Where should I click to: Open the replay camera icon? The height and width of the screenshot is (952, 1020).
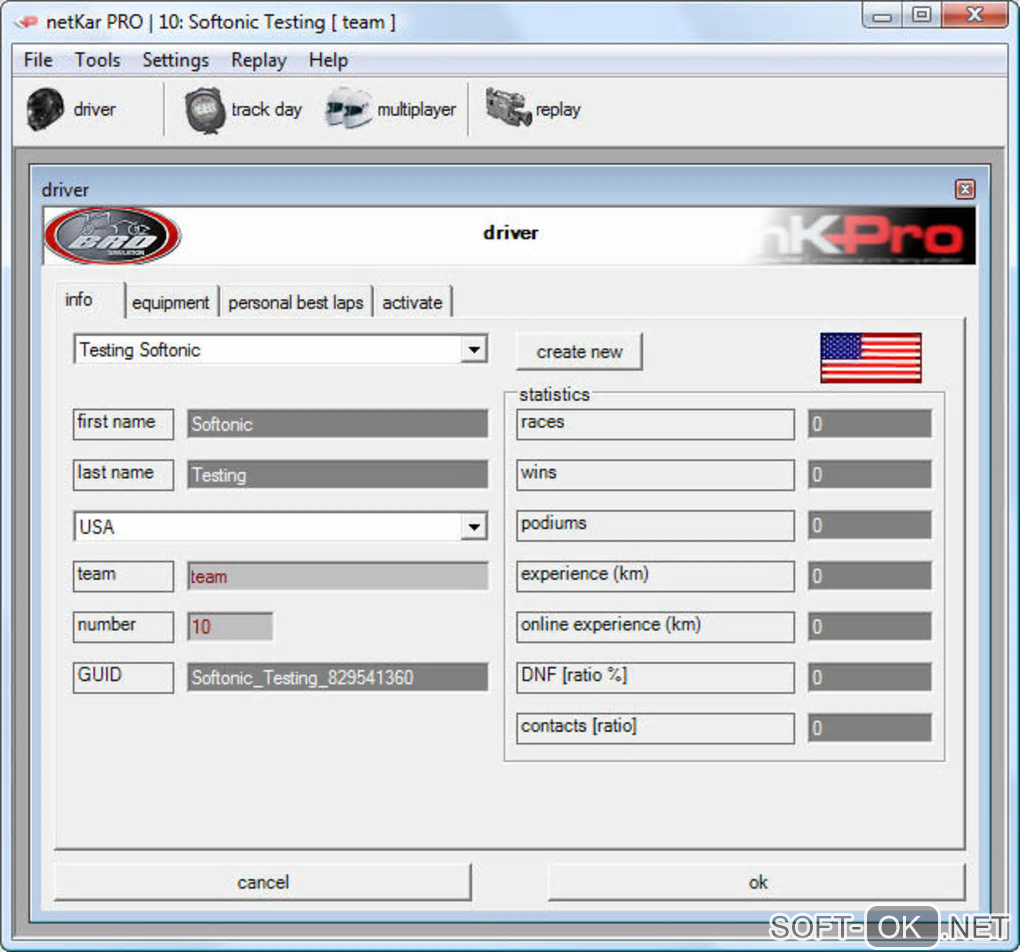pos(508,107)
